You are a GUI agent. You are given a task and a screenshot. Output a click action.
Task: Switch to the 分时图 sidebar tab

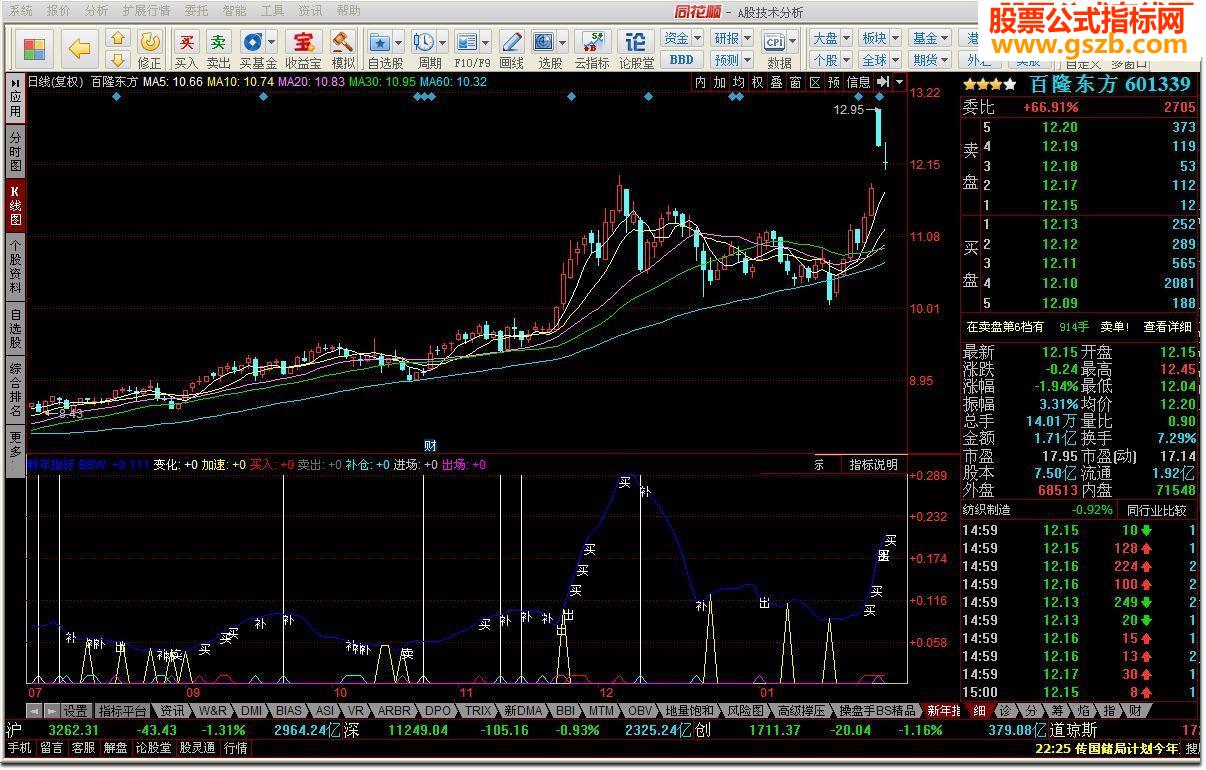[15, 150]
